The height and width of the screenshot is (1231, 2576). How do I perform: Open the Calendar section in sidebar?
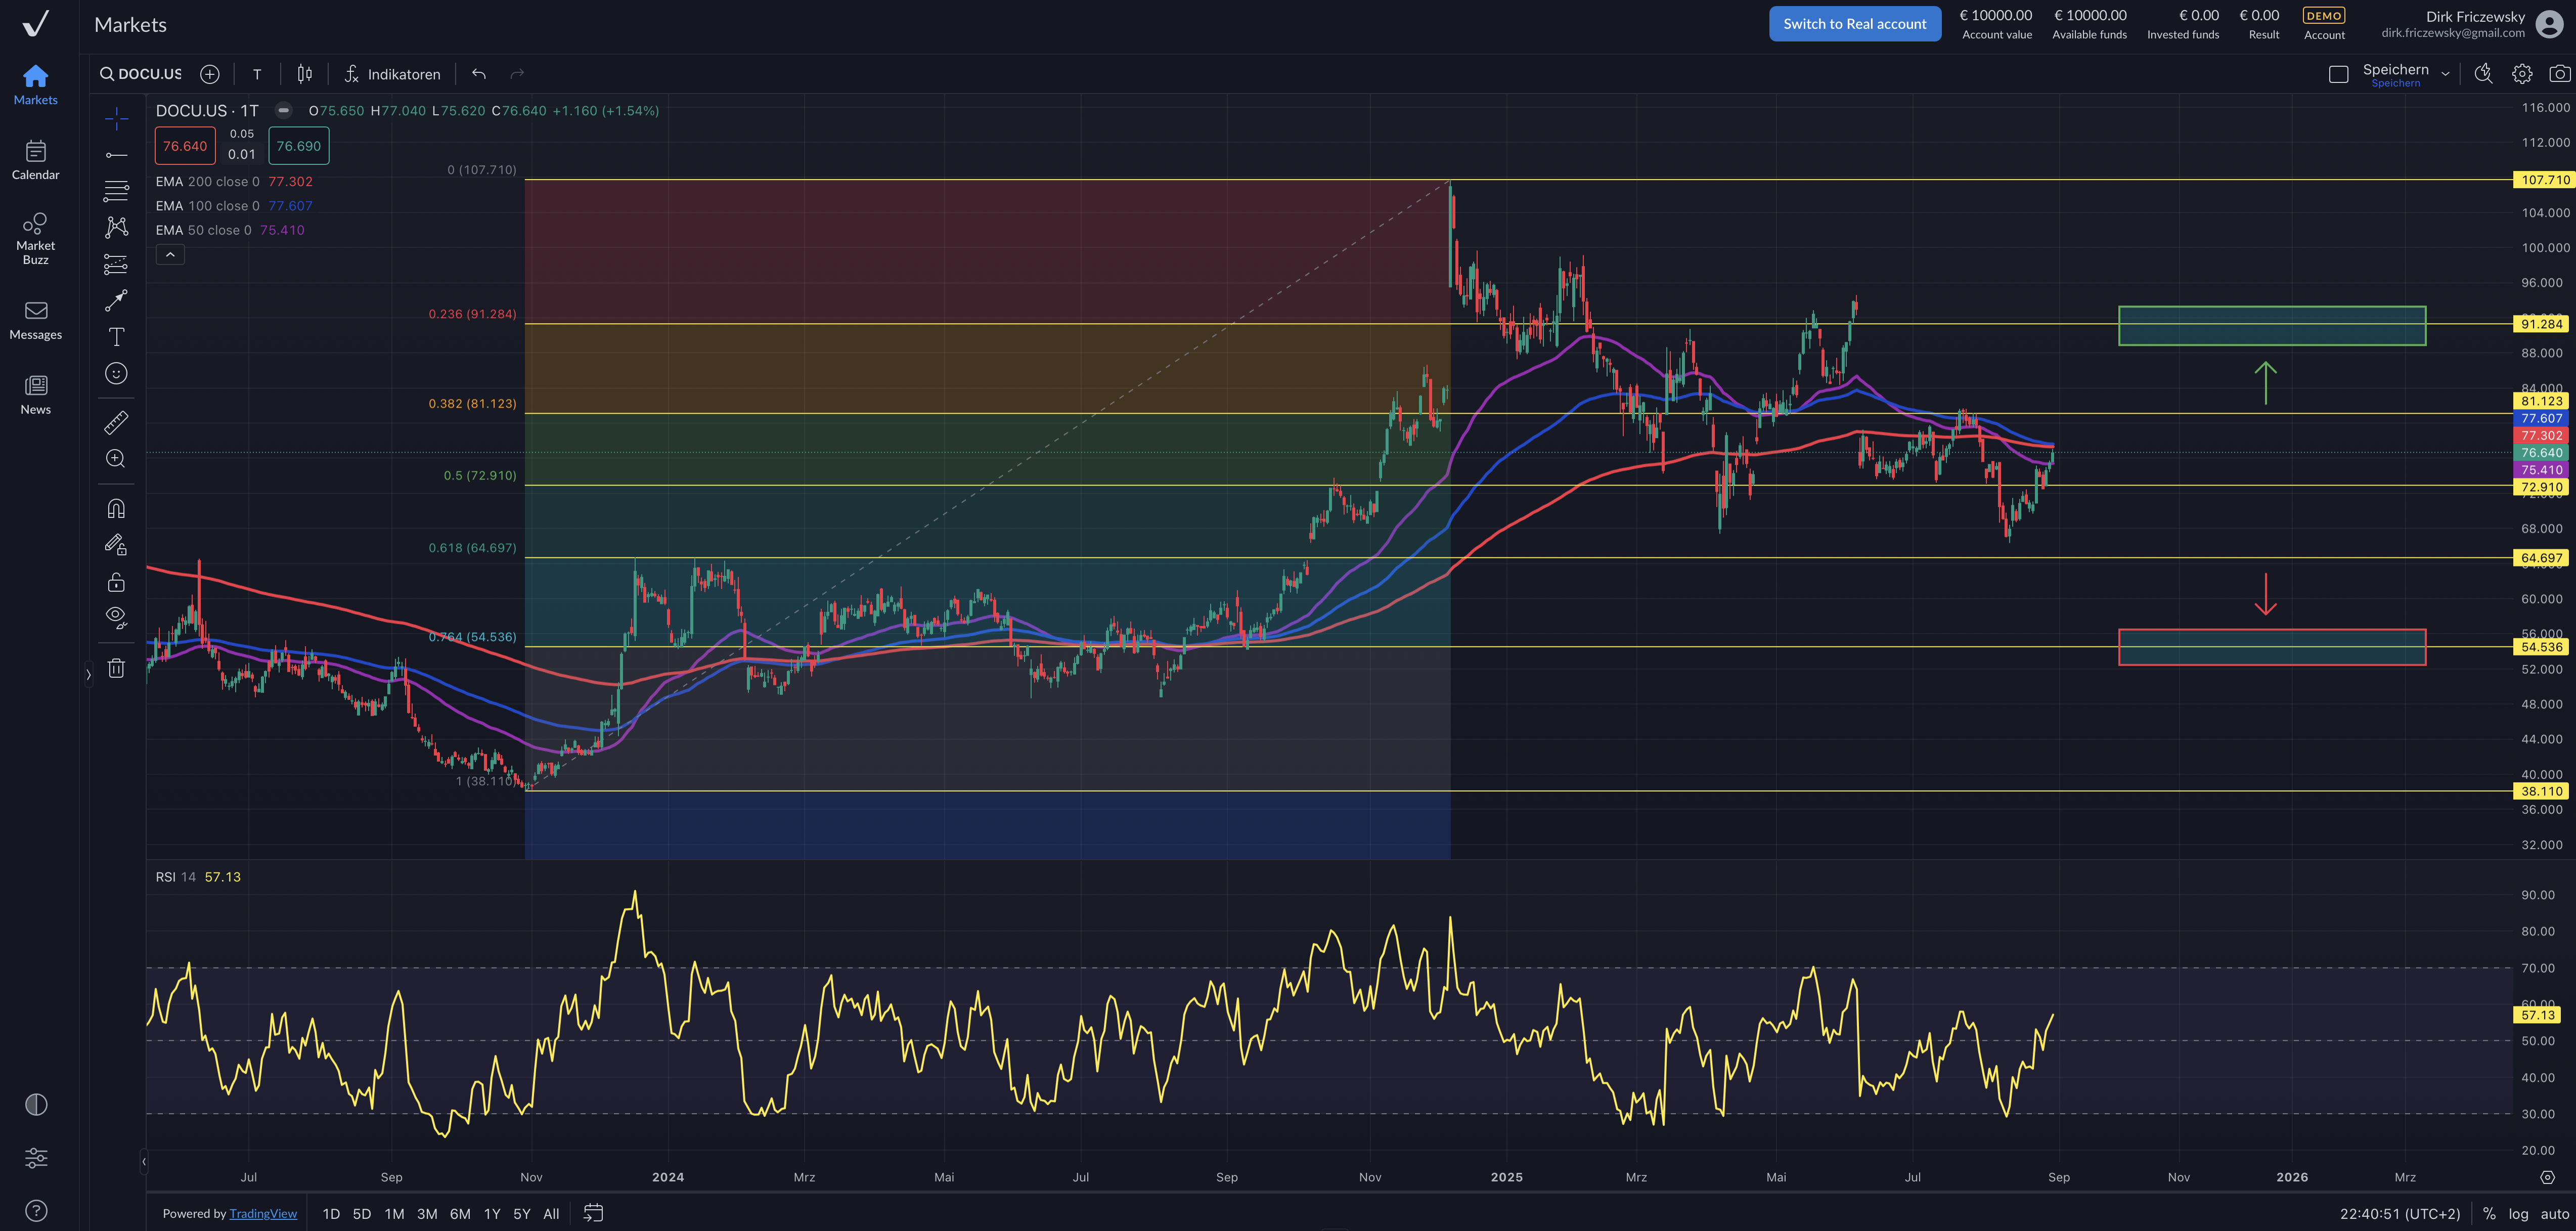click(35, 160)
